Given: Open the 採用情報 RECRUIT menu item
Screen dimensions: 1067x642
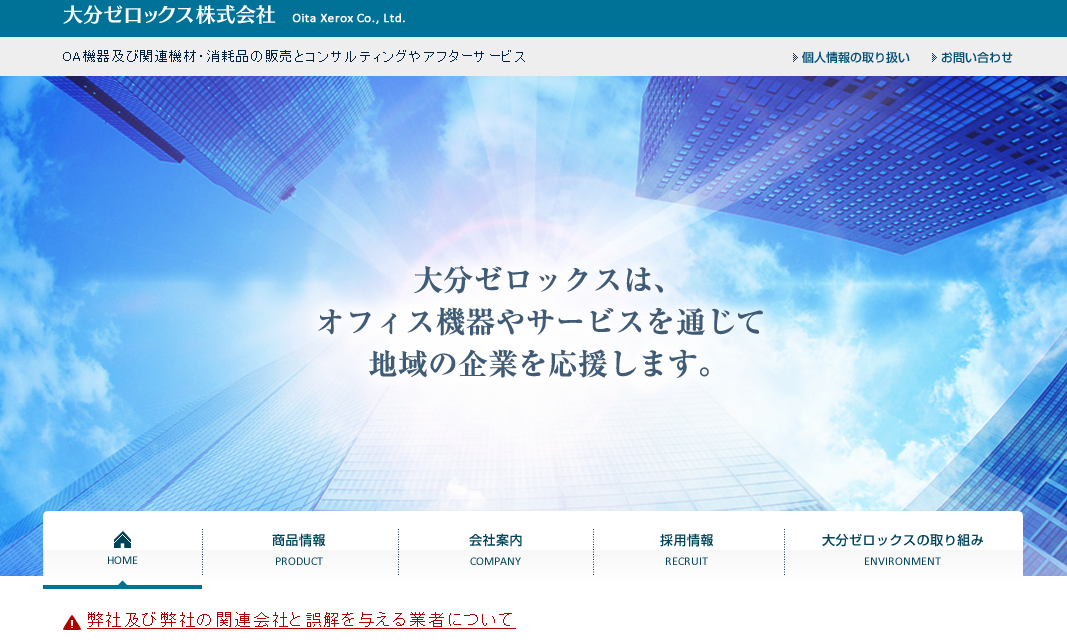Looking at the screenshot, I should pyautogui.click(x=687, y=550).
